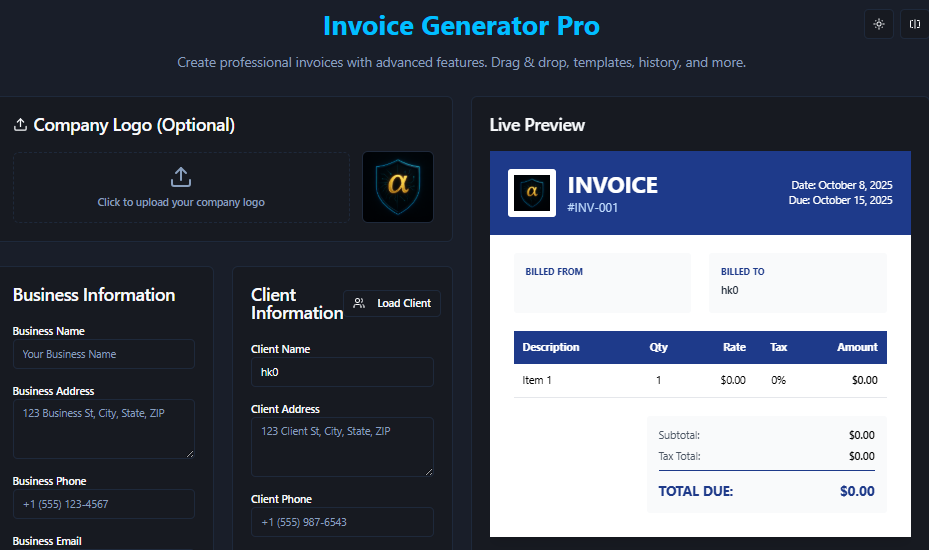Click 'Due: October 15, 2025' in preview

pyautogui.click(x=840, y=200)
